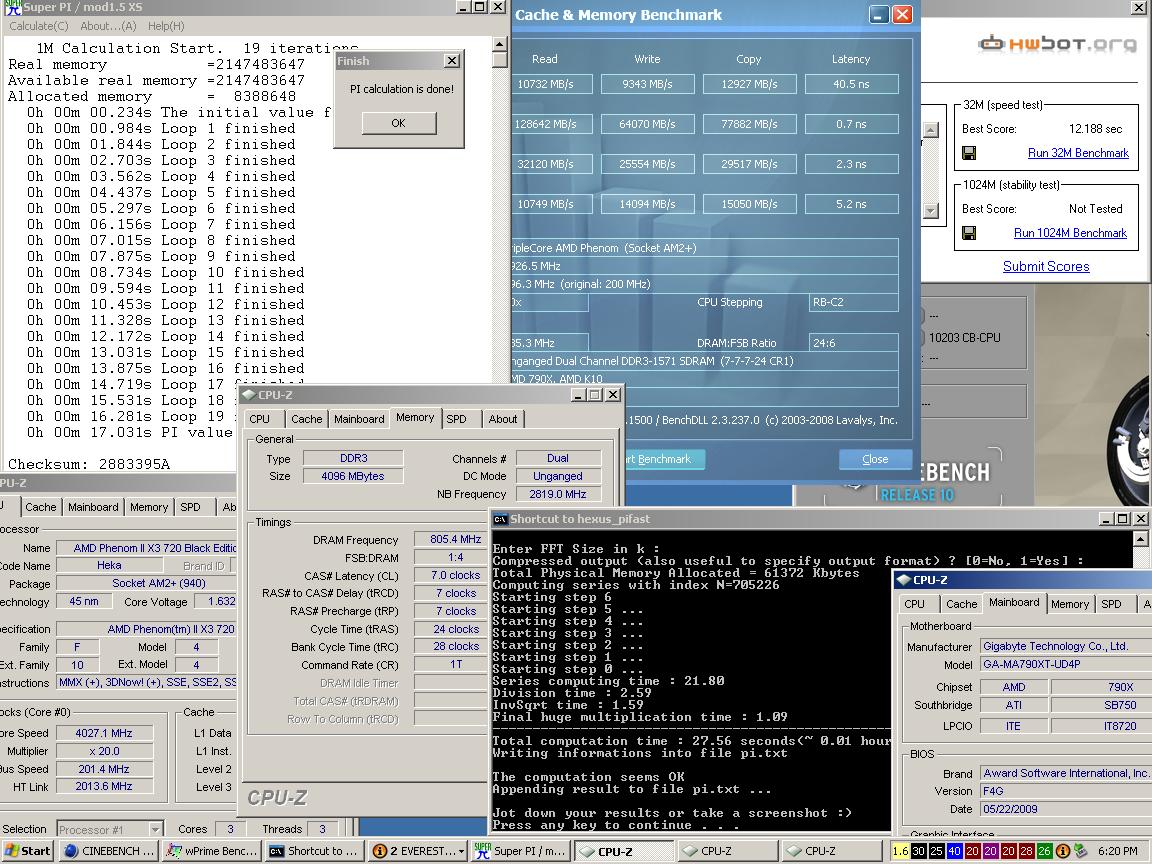Open the Calculate menu in Super PI

(38, 26)
